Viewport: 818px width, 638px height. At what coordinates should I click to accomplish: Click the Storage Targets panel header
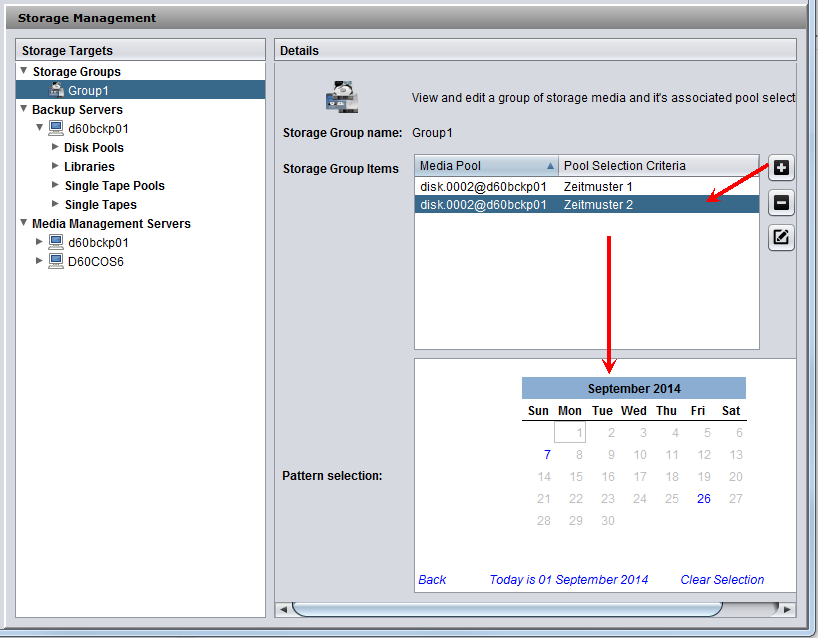(x=140, y=50)
